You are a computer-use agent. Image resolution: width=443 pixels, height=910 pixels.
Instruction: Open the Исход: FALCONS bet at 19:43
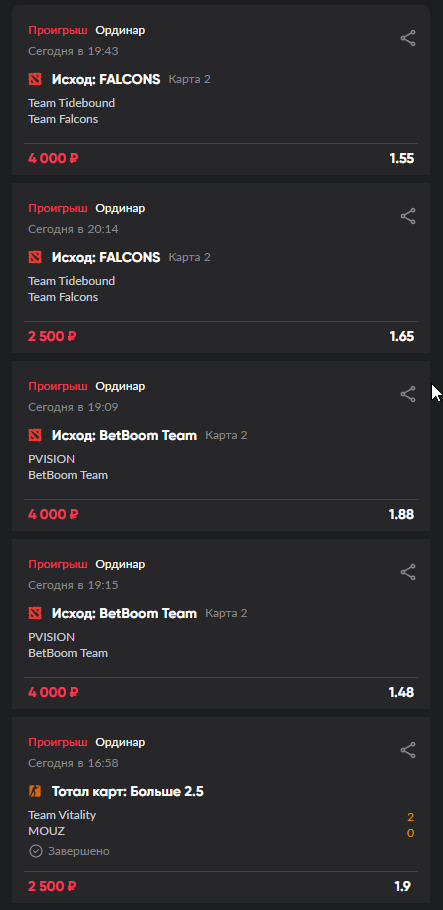pyautogui.click(x=106, y=80)
